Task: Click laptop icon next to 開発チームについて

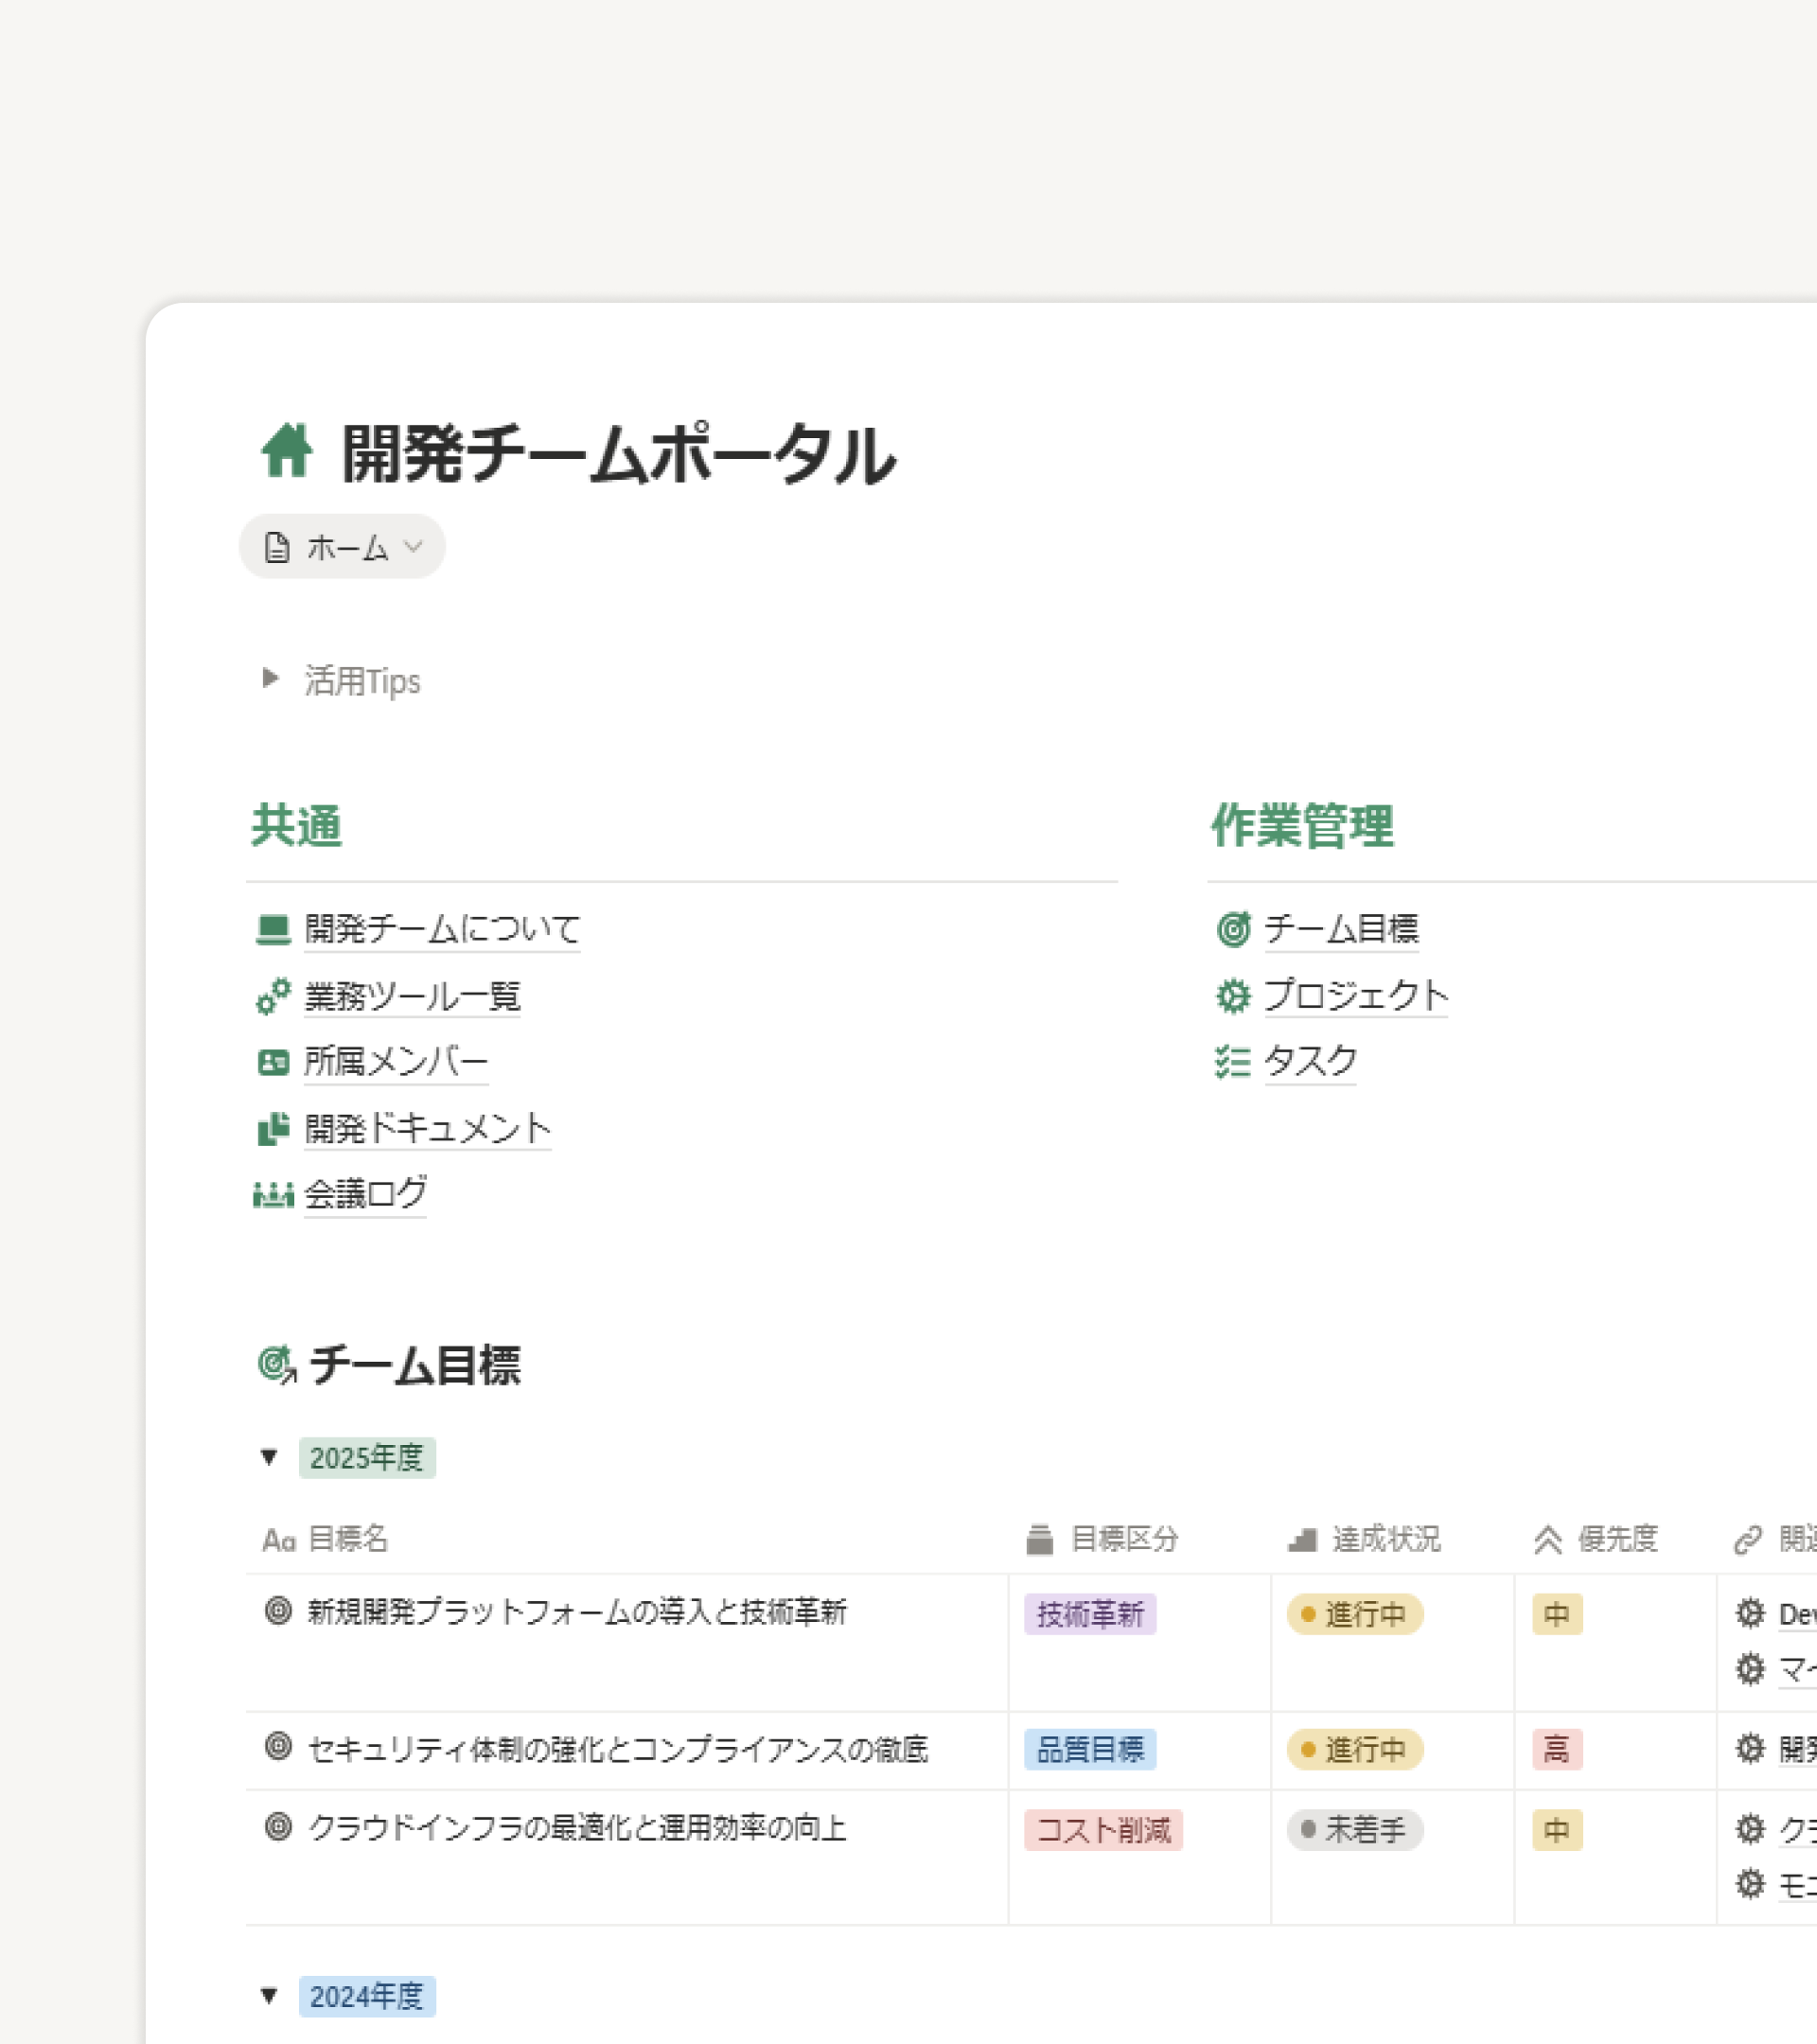Action: coord(273,929)
